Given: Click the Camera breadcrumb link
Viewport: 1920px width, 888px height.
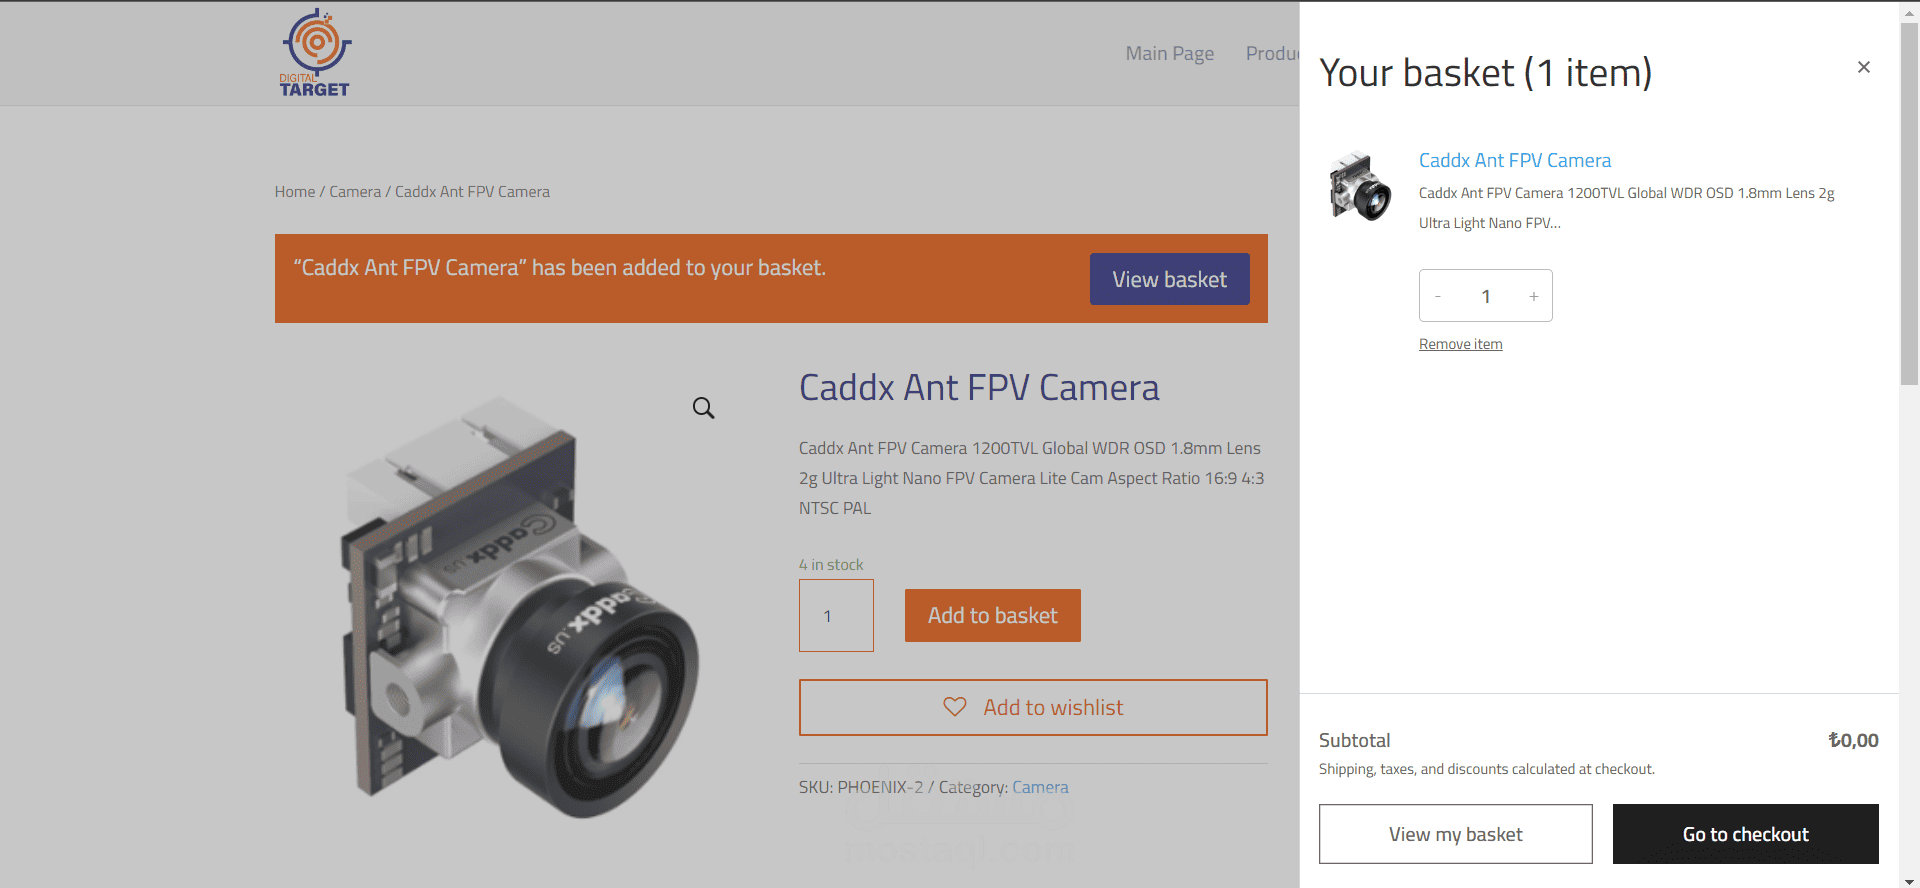Looking at the screenshot, I should (355, 191).
